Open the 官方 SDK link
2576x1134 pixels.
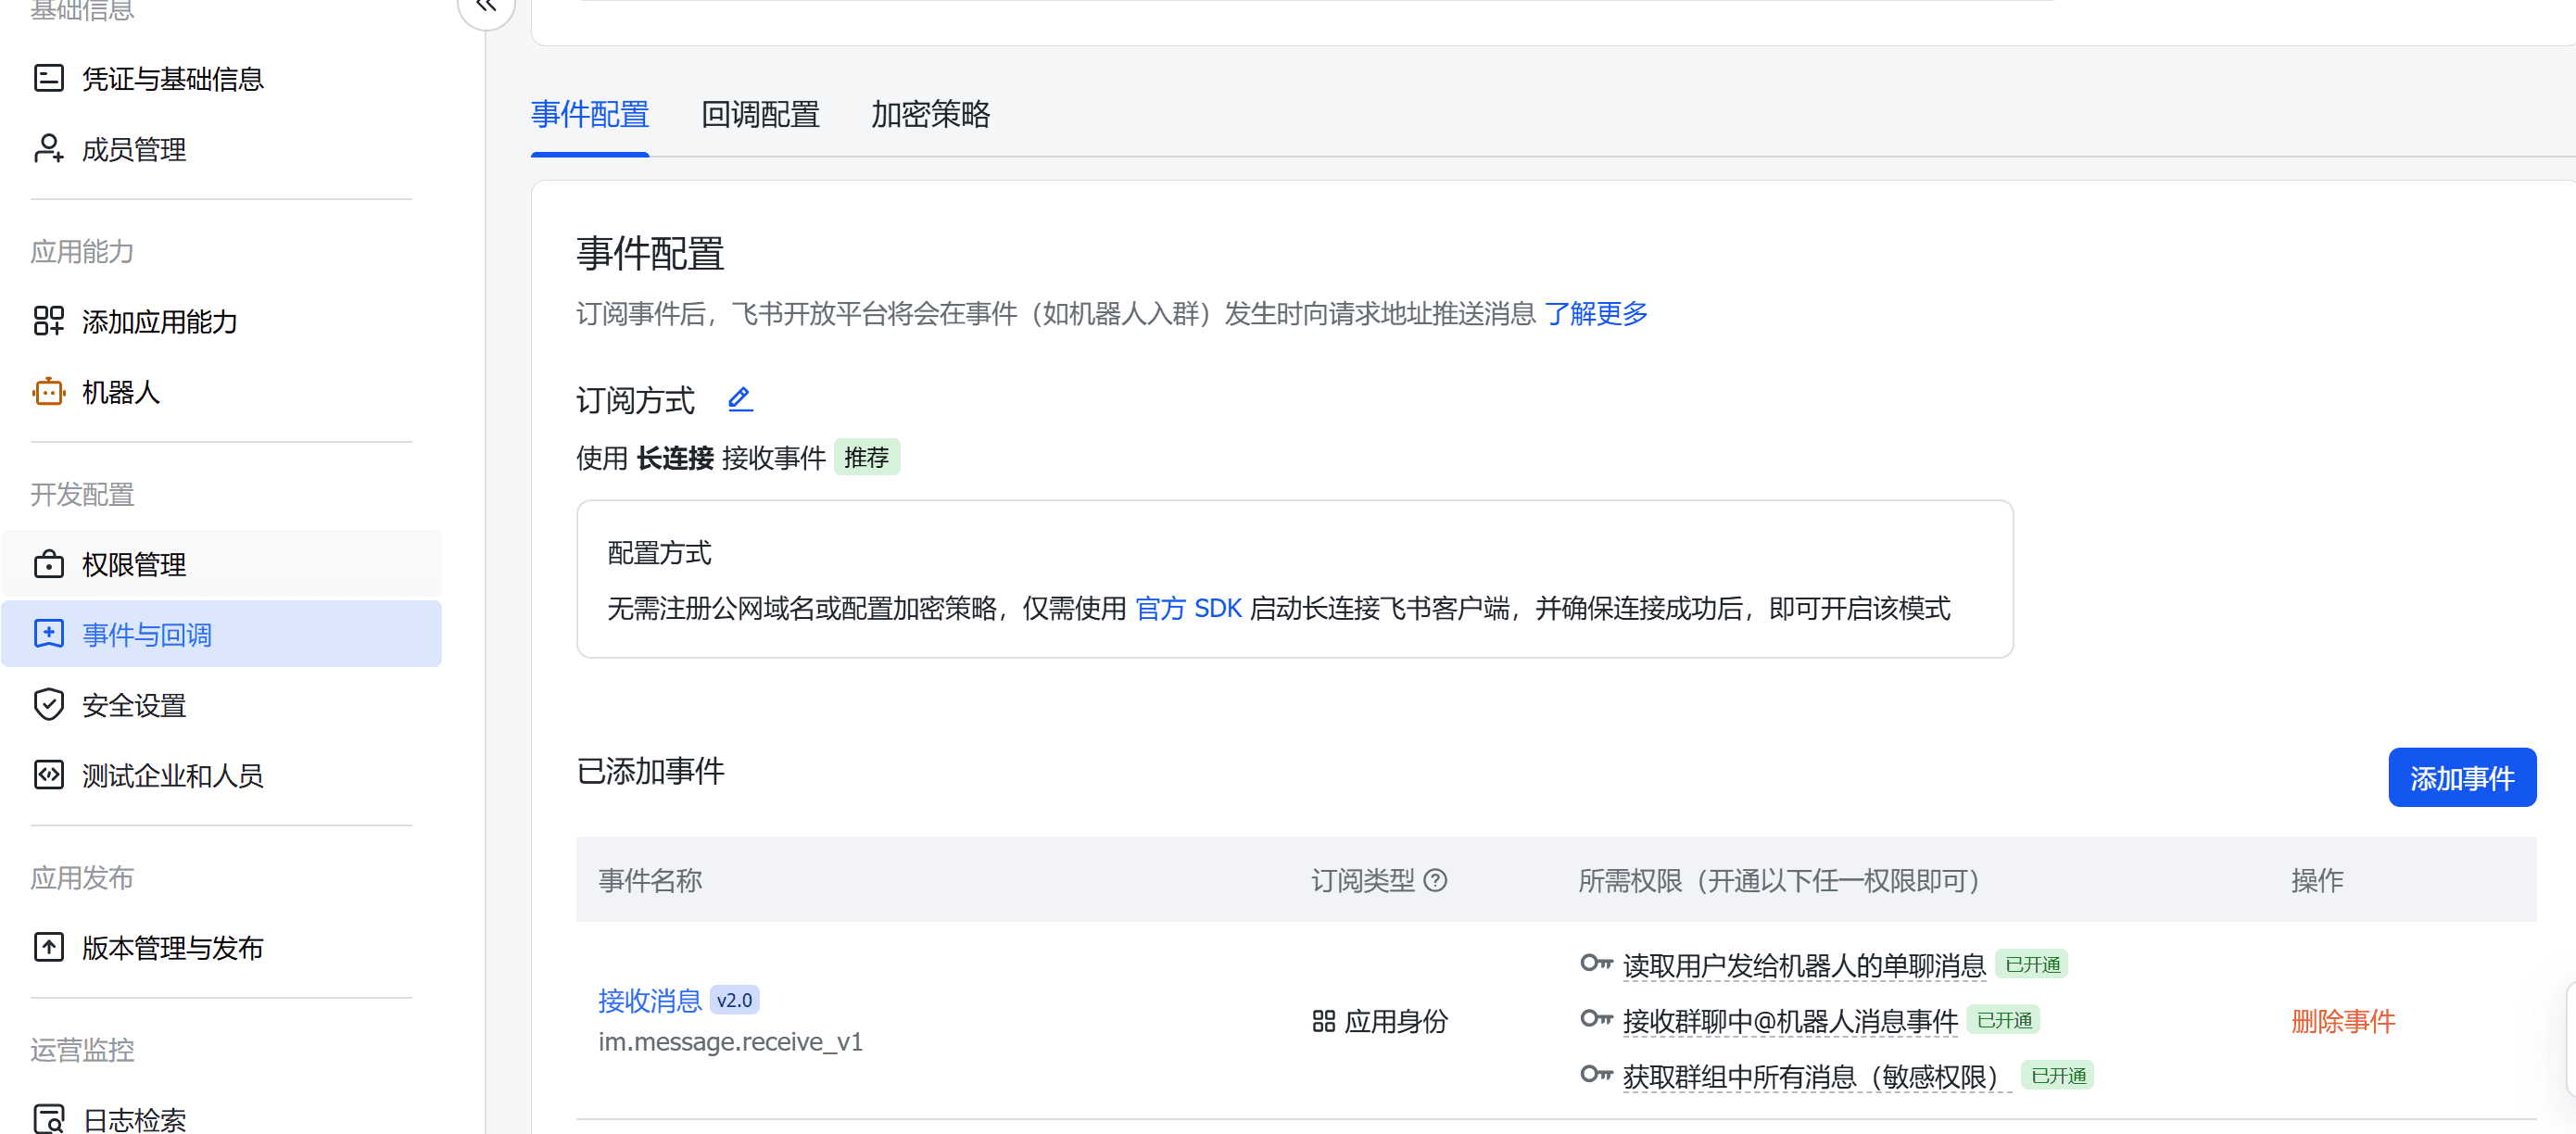pos(1188,608)
